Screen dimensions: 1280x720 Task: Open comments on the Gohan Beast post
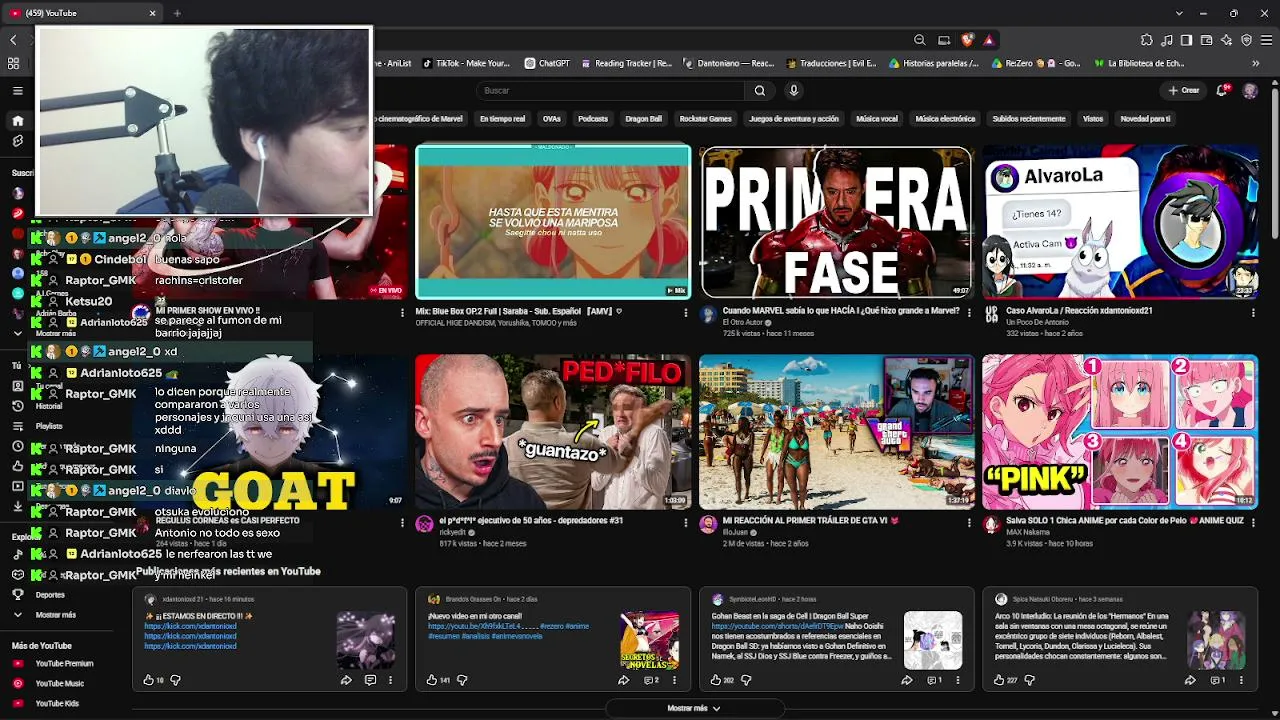934,680
